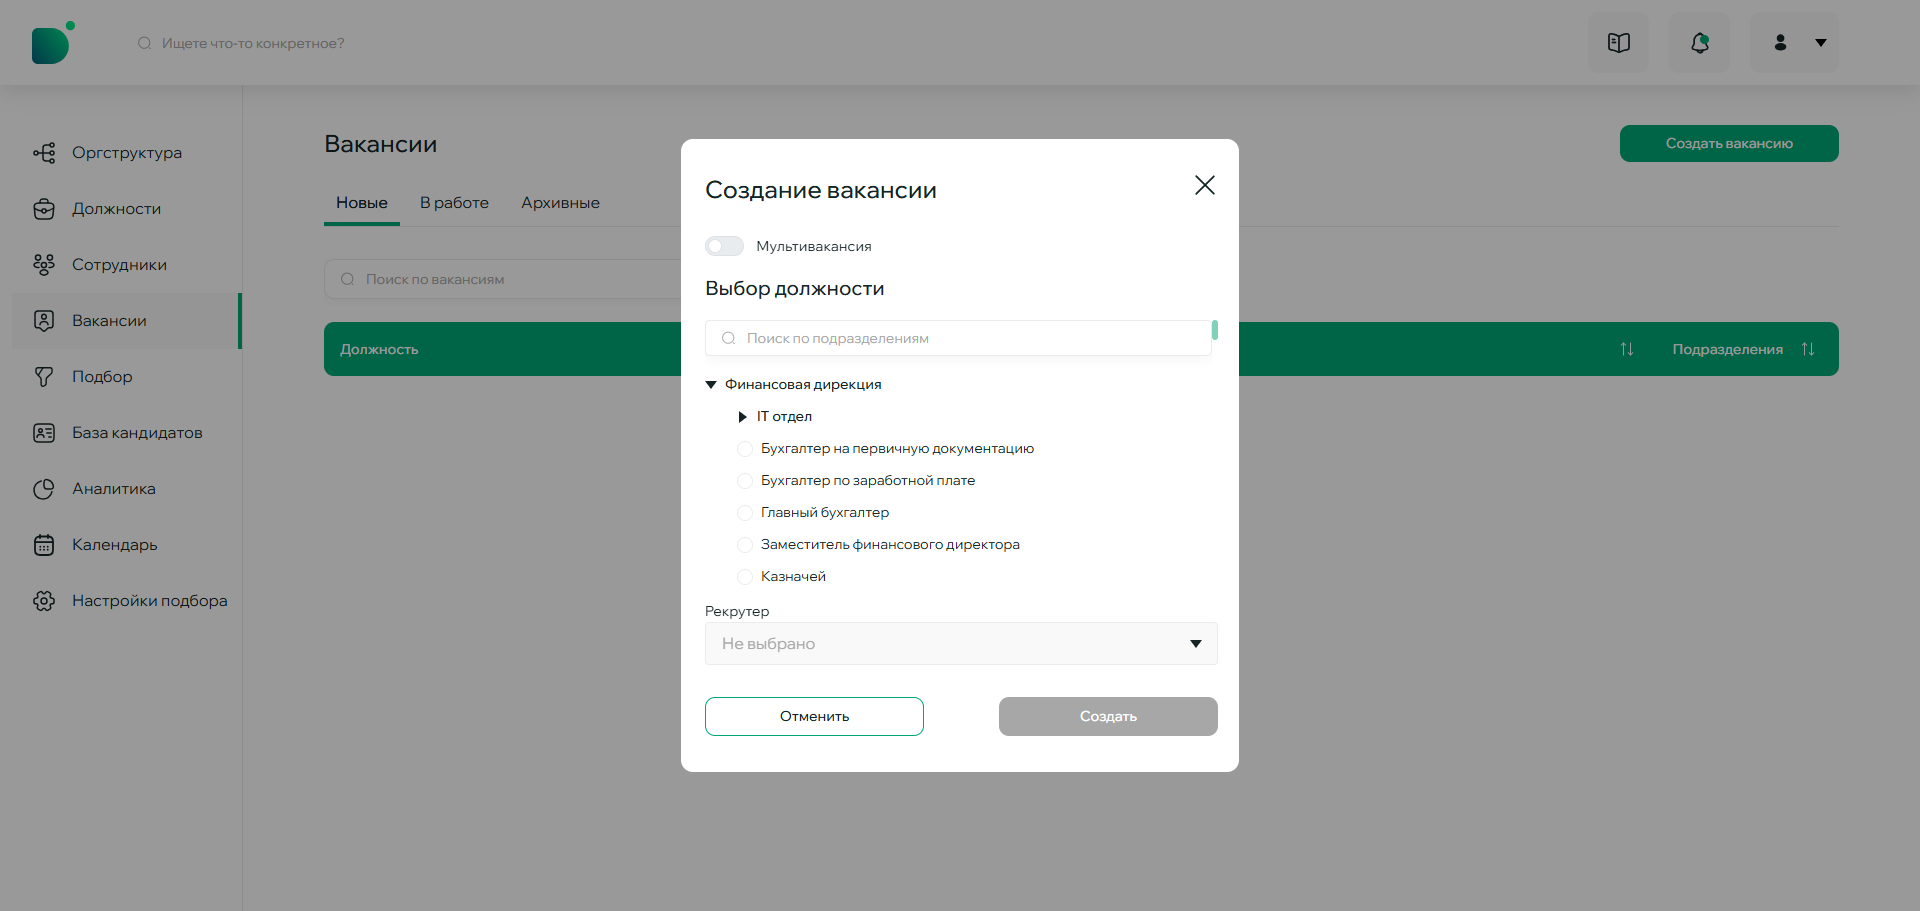The height and width of the screenshot is (911, 1920).
Task: Expand the IT отдел node
Action: click(x=742, y=417)
